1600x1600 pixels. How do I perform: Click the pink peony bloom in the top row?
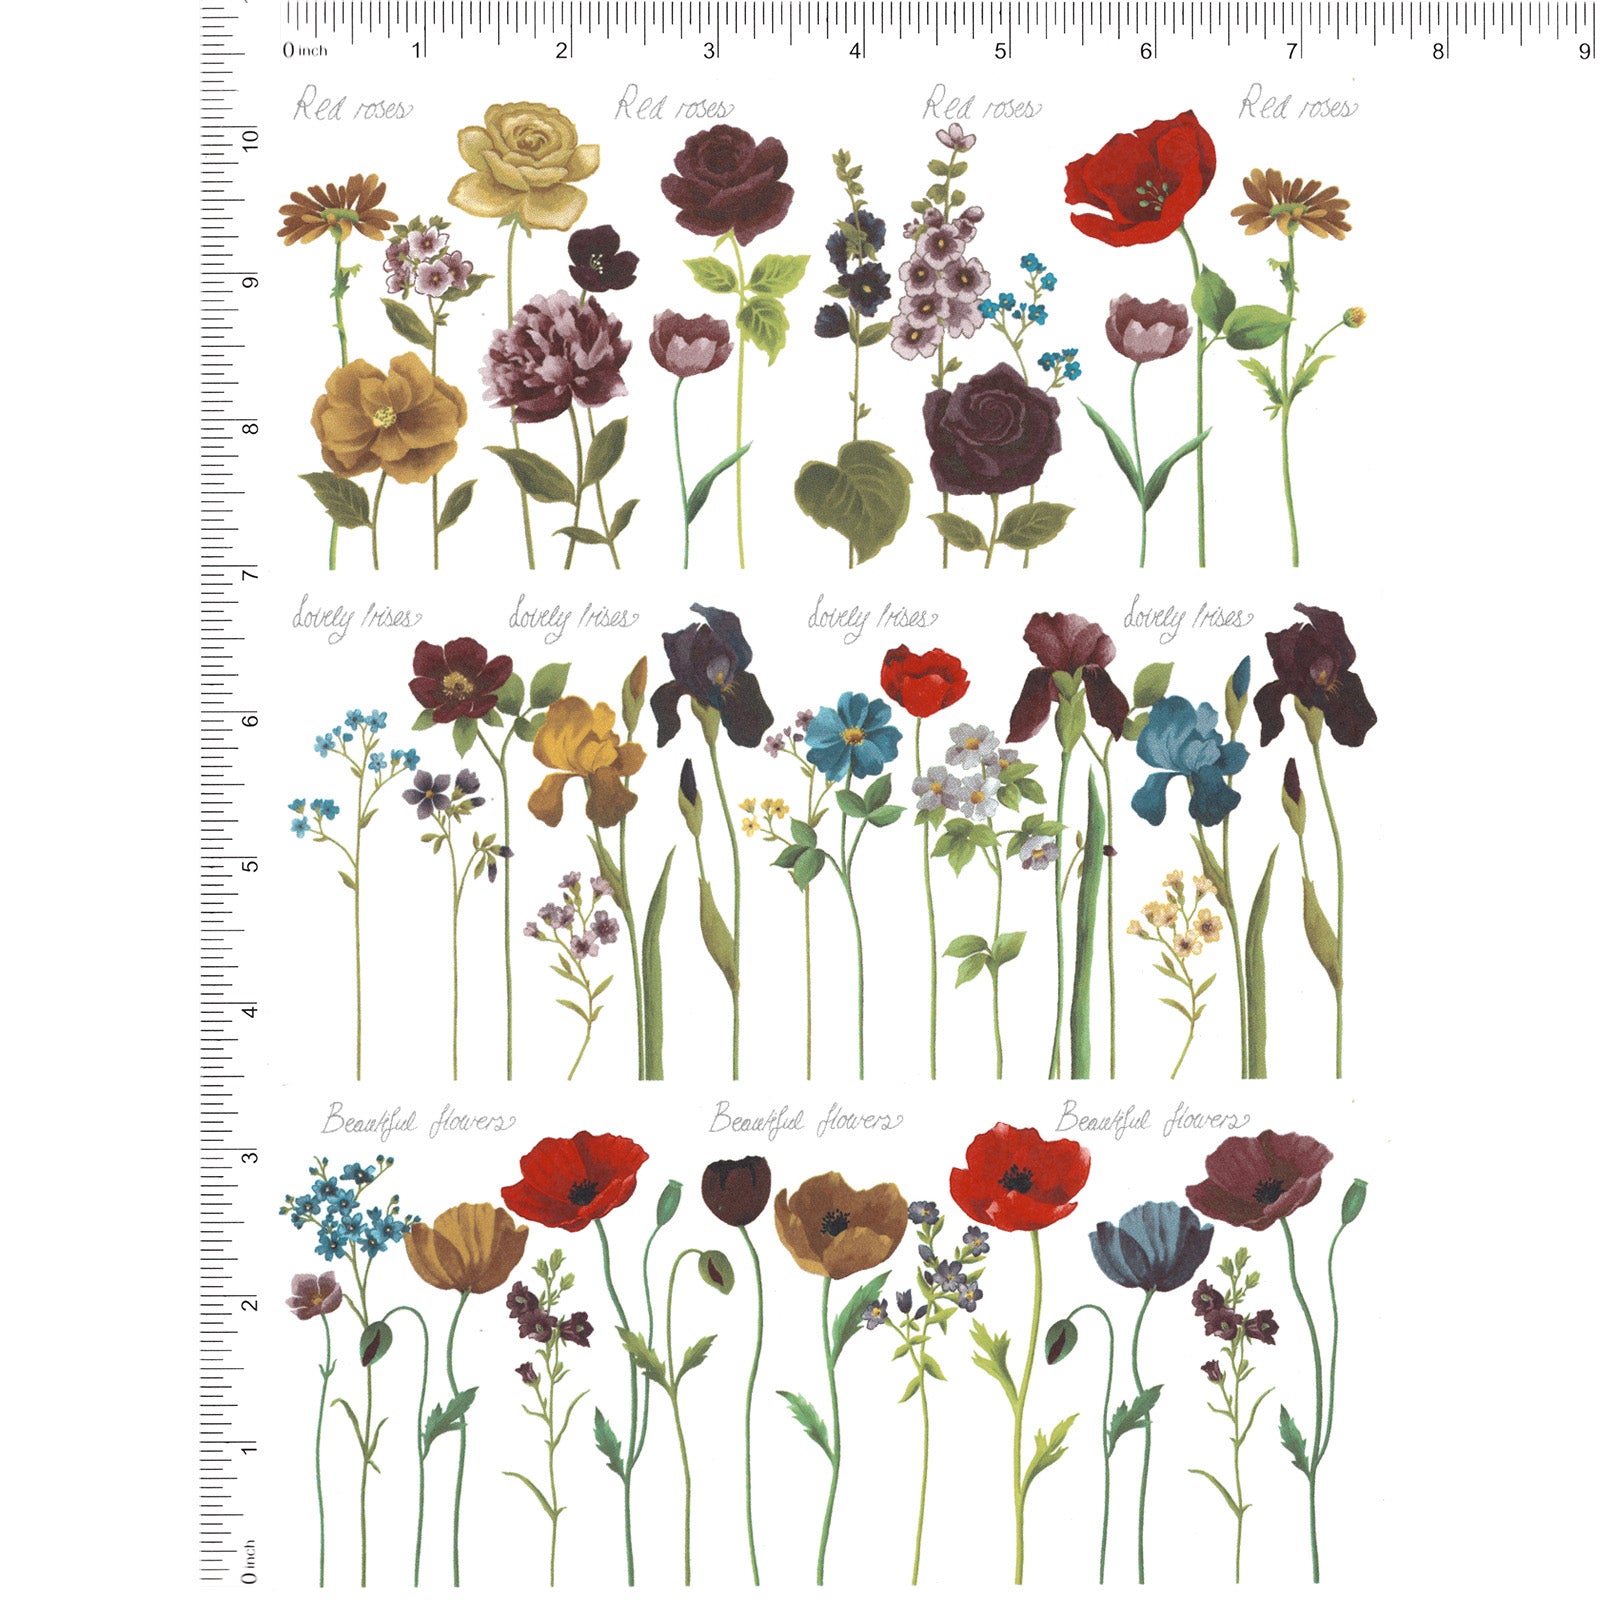(556, 355)
